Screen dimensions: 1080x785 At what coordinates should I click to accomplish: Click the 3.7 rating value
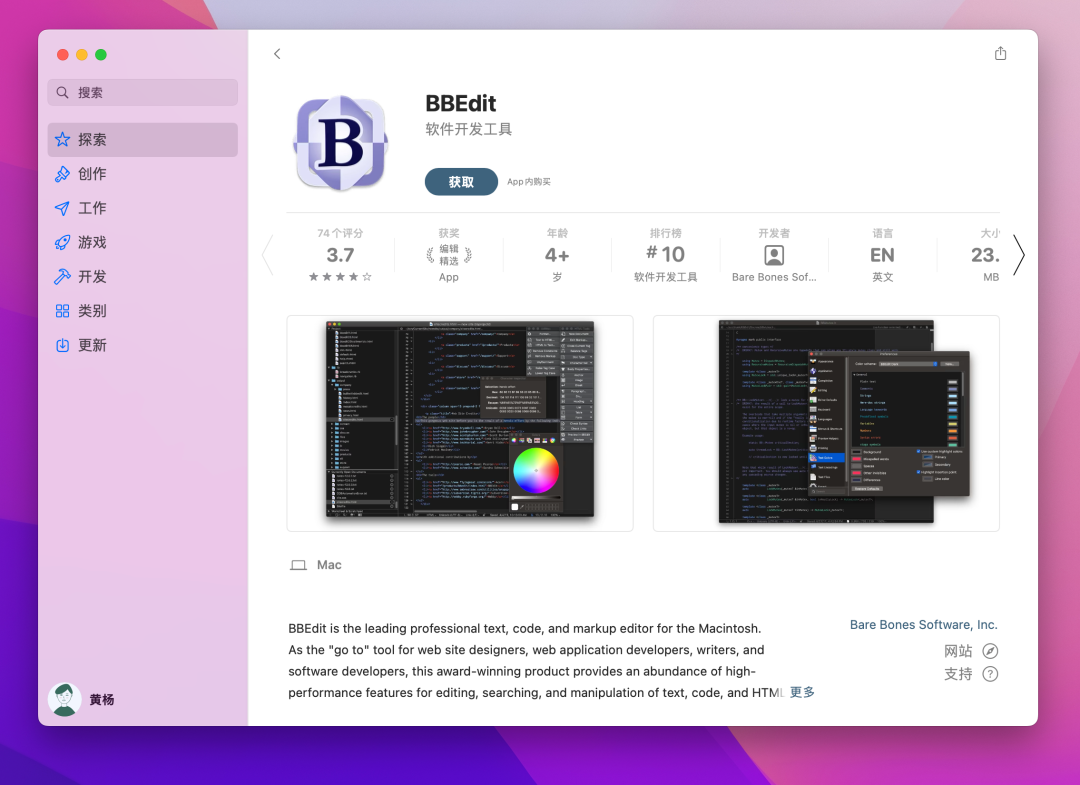pyautogui.click(x=340, y=255)
